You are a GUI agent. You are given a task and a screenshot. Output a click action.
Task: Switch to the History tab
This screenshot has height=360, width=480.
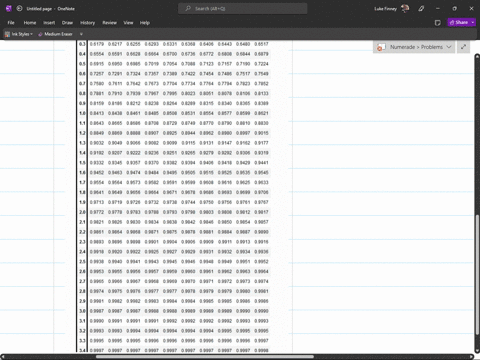87,23
